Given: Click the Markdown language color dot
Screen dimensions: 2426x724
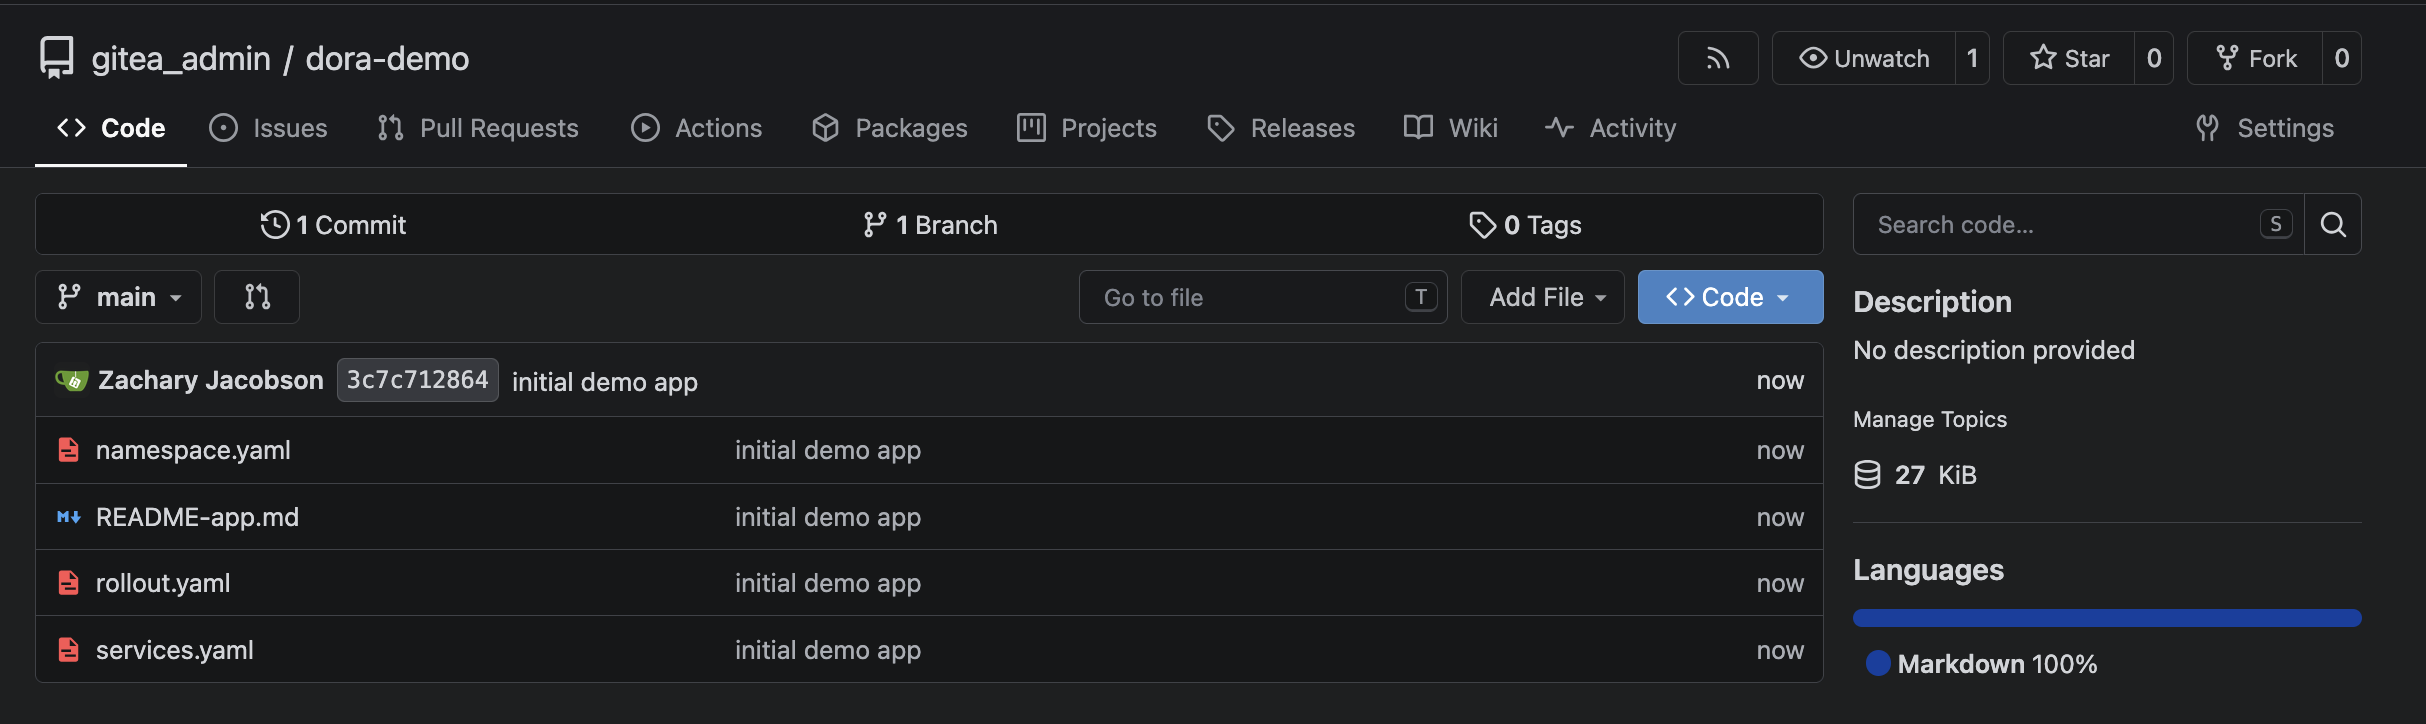Looking at the screenshot, I should (x=1878, y=663).
